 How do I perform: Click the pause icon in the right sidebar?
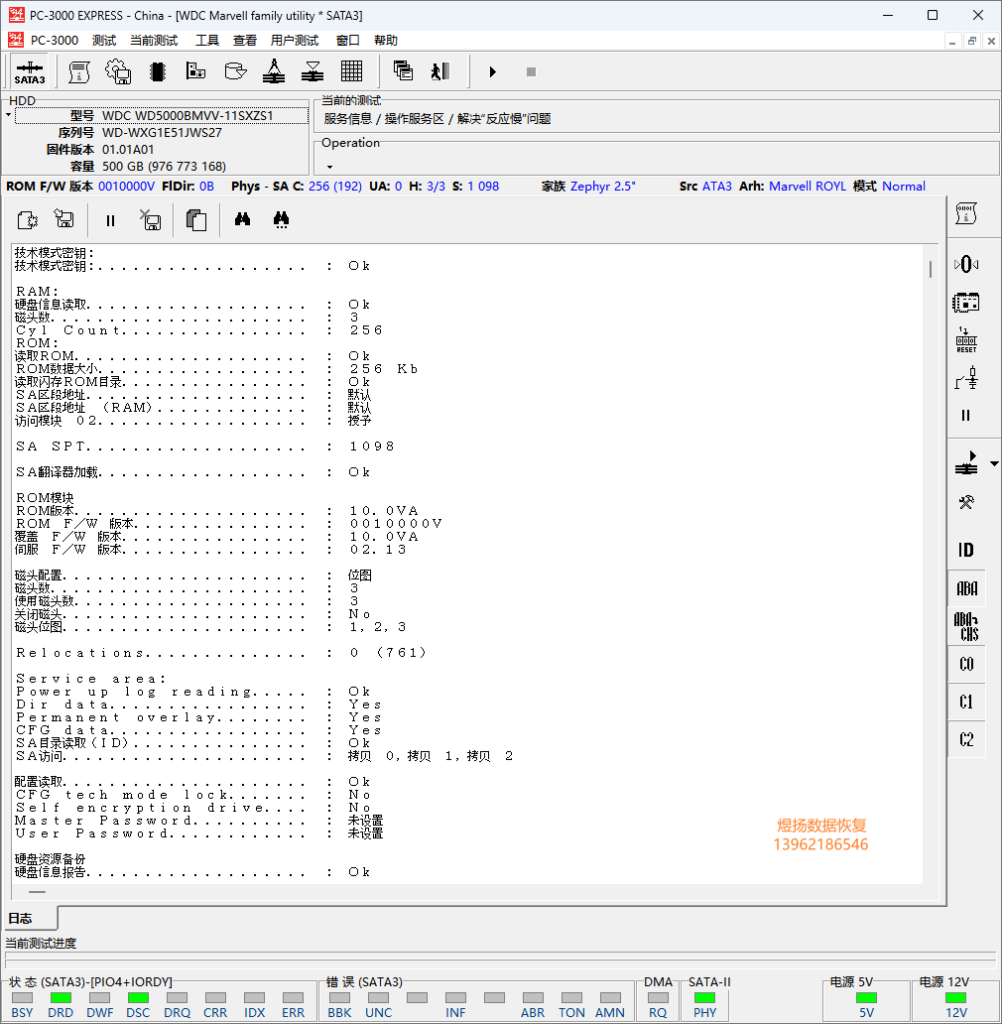[966, 415]
